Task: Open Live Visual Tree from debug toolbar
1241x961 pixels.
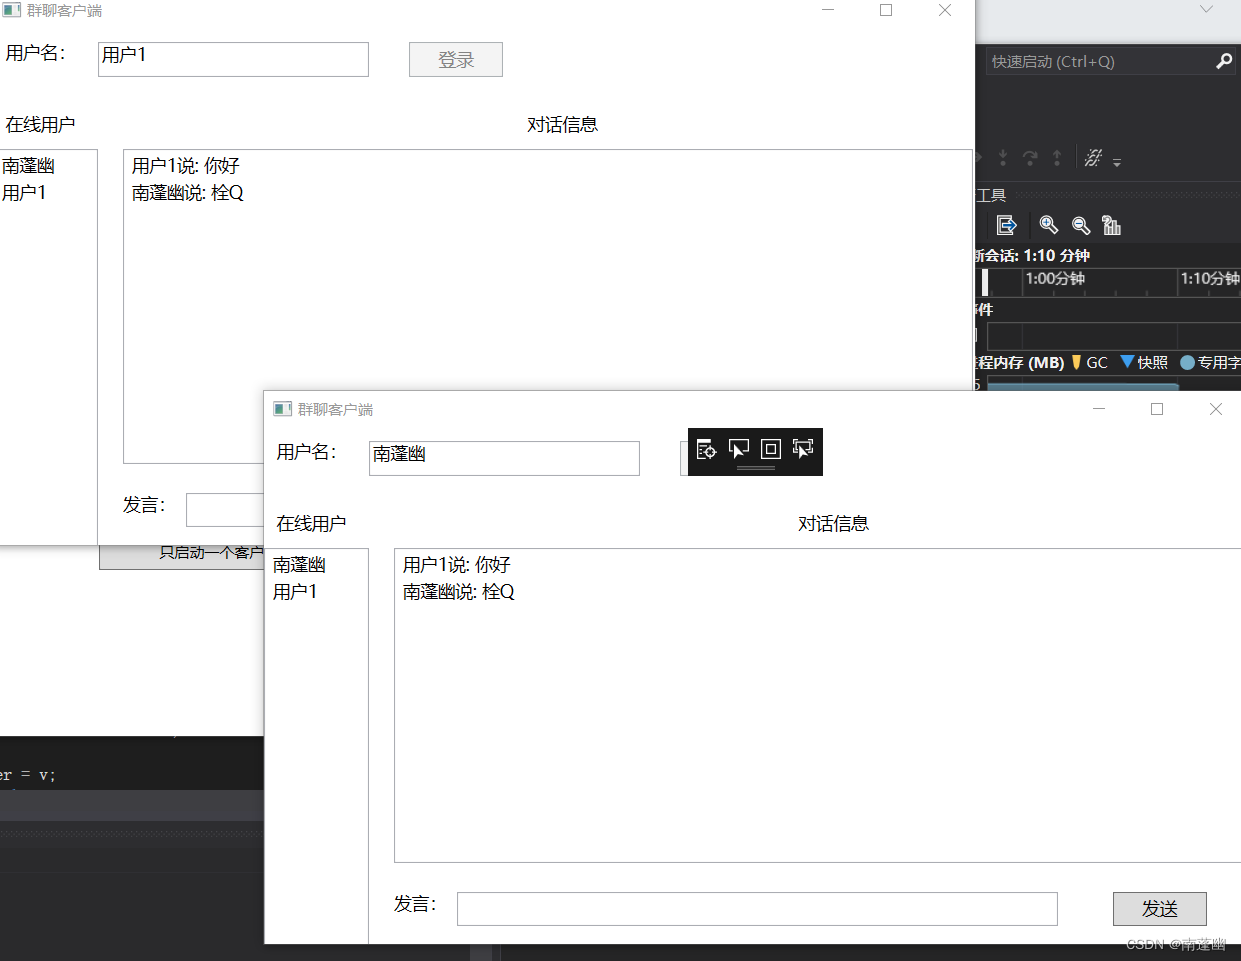Action: click(706, 449)
